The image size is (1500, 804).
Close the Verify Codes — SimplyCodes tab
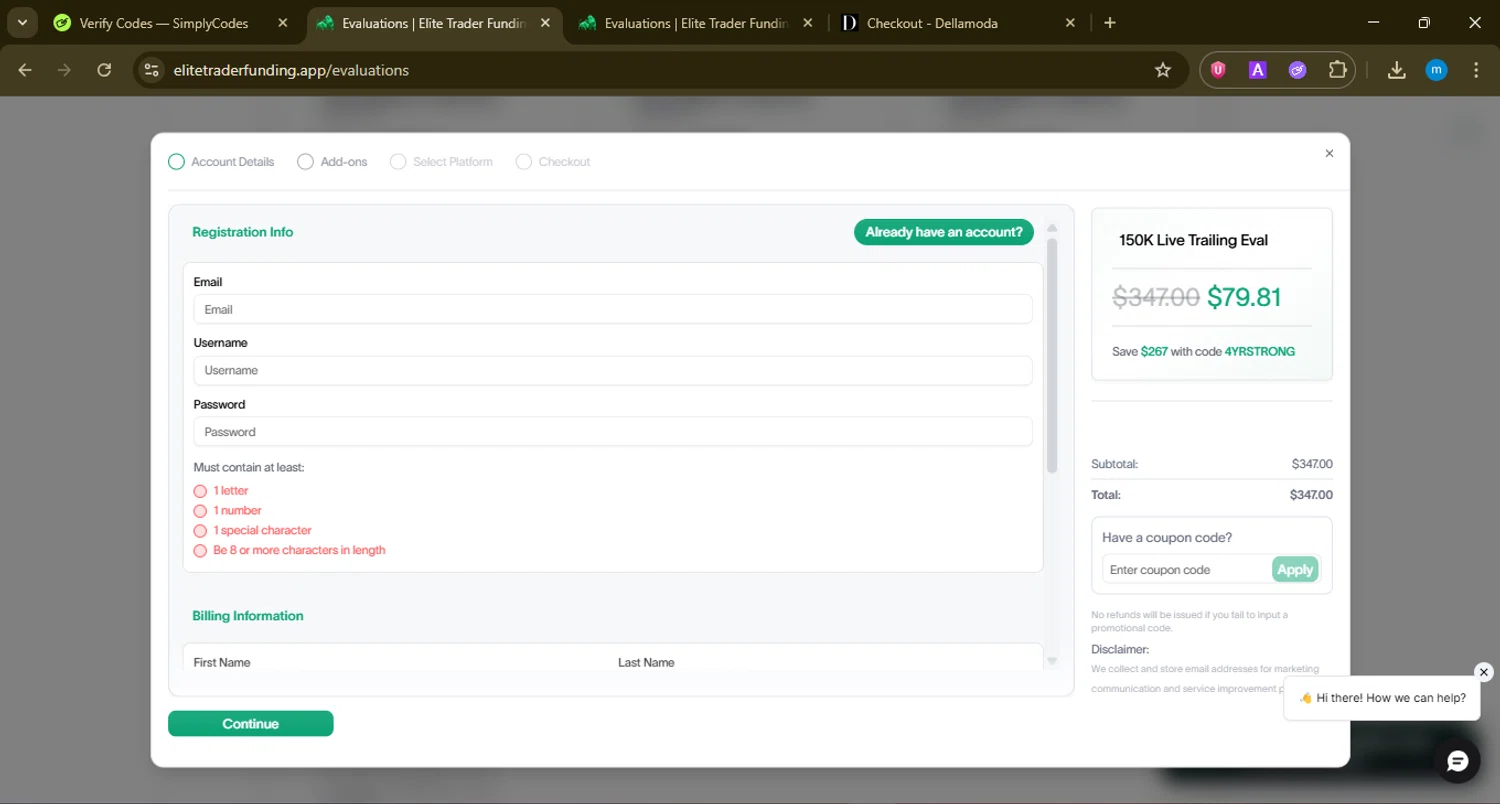point(283,23)
